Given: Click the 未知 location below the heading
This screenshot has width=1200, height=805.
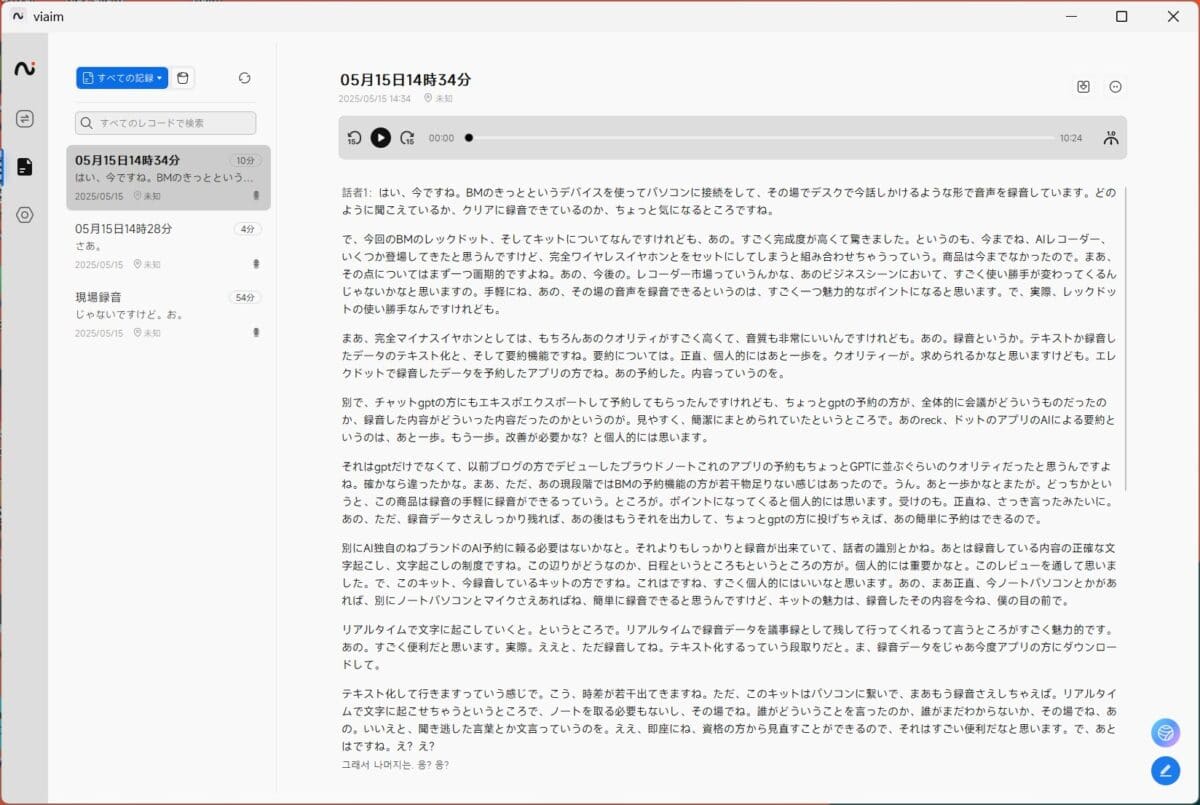Looking at the screenshot, I should point(438,99).
